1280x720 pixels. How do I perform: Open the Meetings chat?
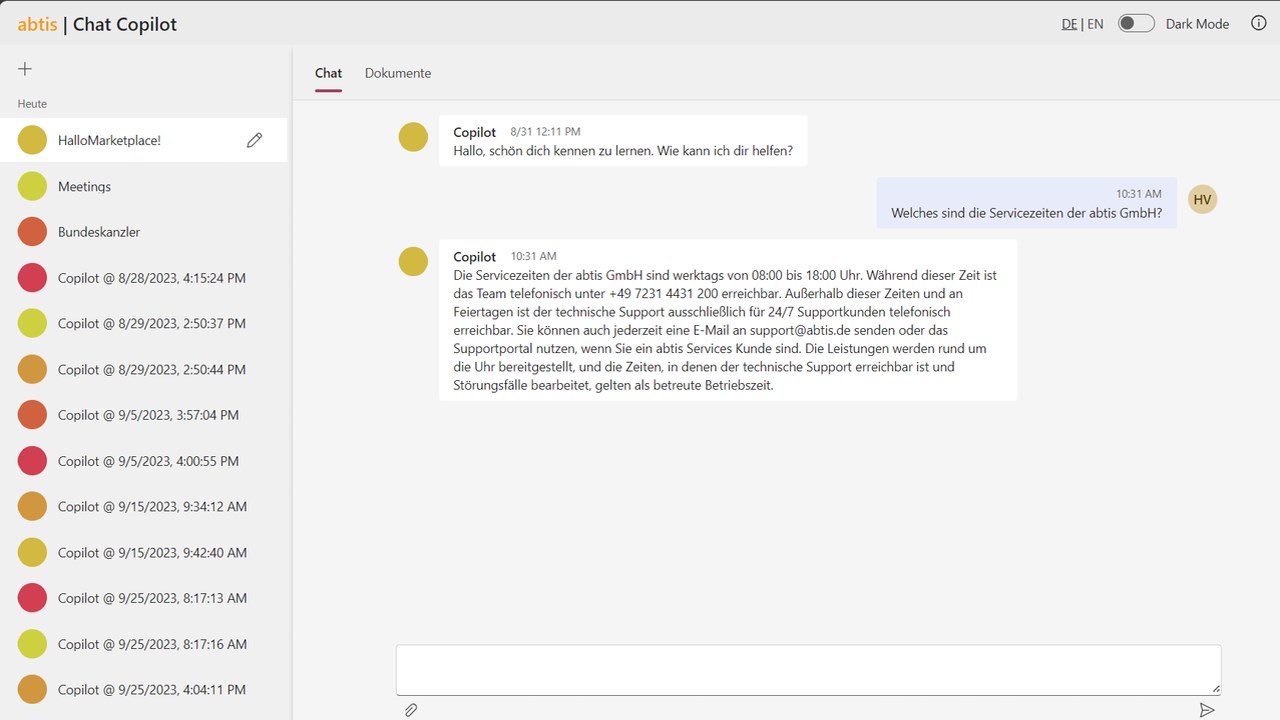click(x=143, y=186)
